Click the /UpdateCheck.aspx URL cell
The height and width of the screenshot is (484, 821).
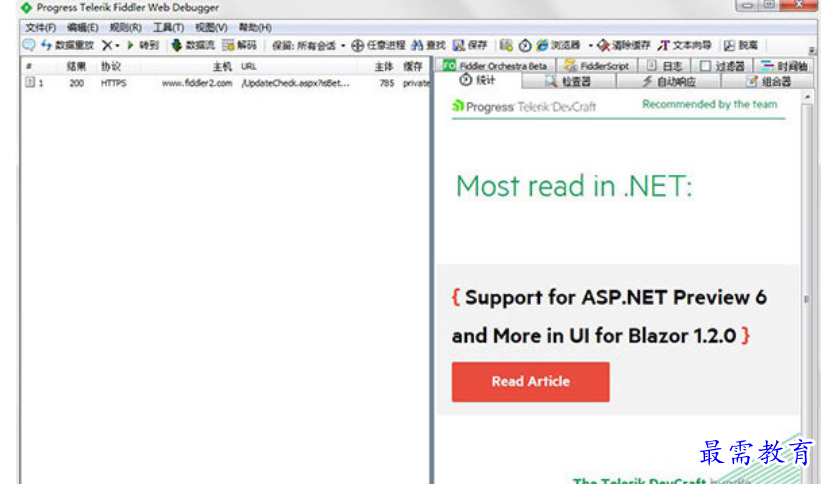click(x=295, y=83)
